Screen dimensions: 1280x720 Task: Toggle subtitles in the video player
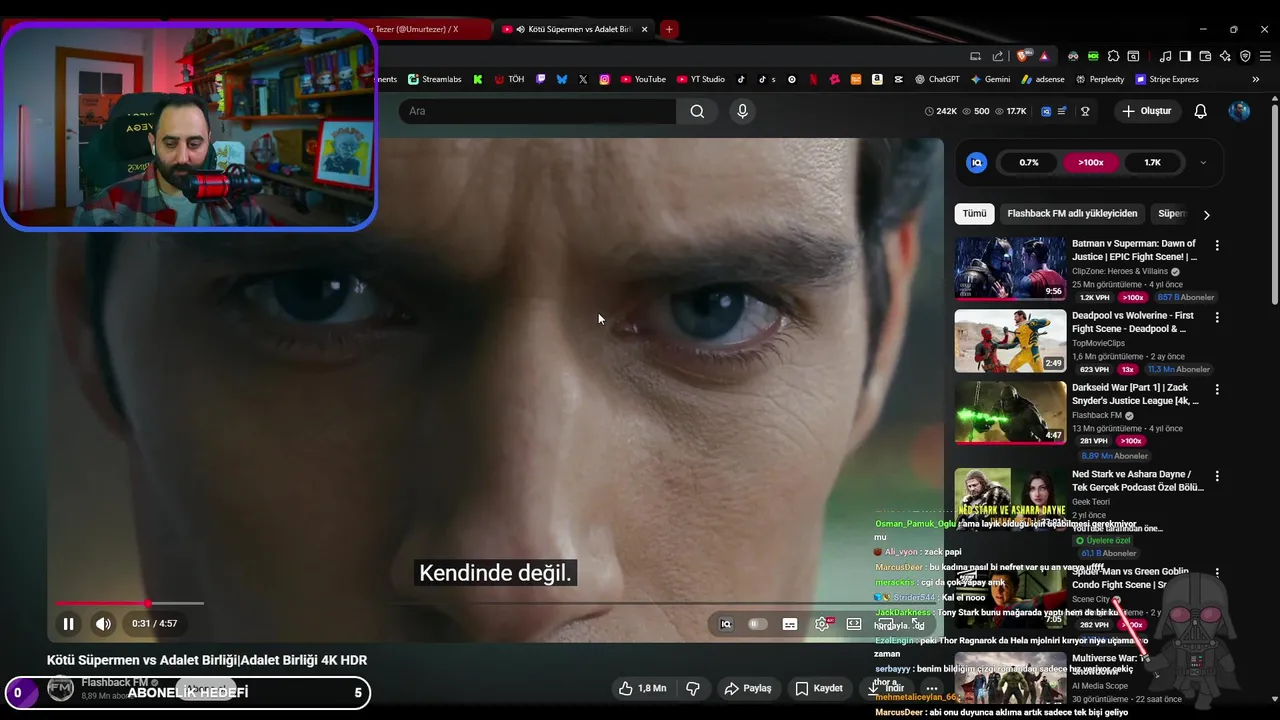point(790,624)
